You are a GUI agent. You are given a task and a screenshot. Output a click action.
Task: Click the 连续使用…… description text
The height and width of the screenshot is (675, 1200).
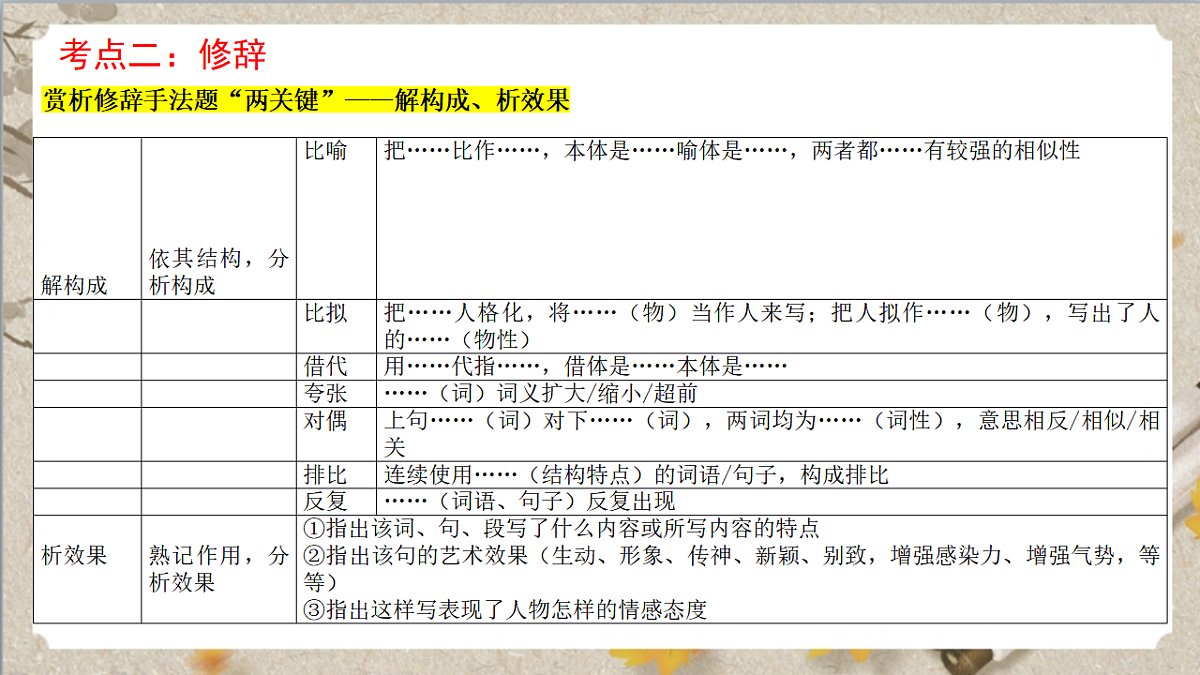click(636, 475)
